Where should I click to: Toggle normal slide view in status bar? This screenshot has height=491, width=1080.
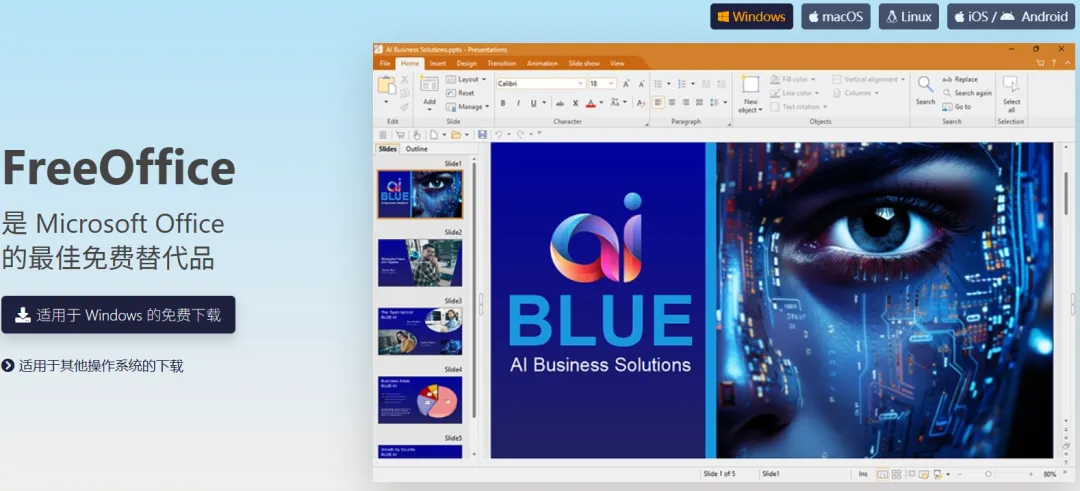[x=882, y=474]
